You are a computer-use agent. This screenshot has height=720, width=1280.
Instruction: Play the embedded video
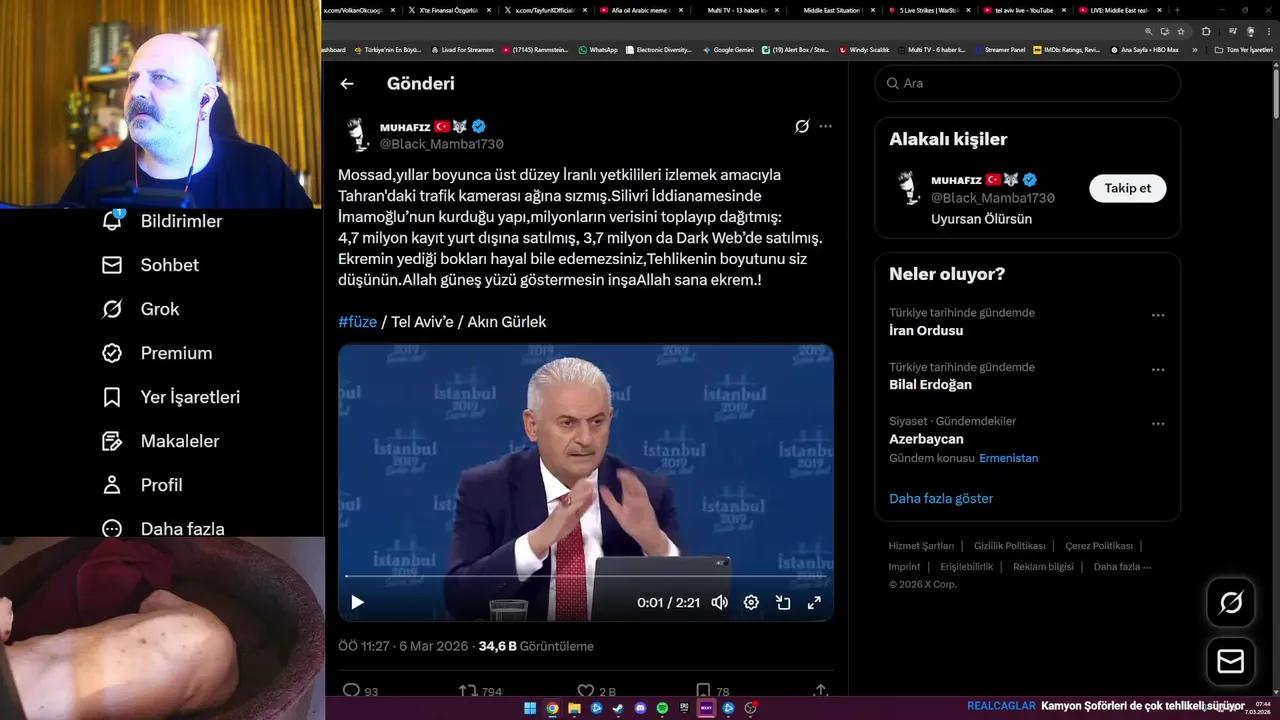(357, 602)
